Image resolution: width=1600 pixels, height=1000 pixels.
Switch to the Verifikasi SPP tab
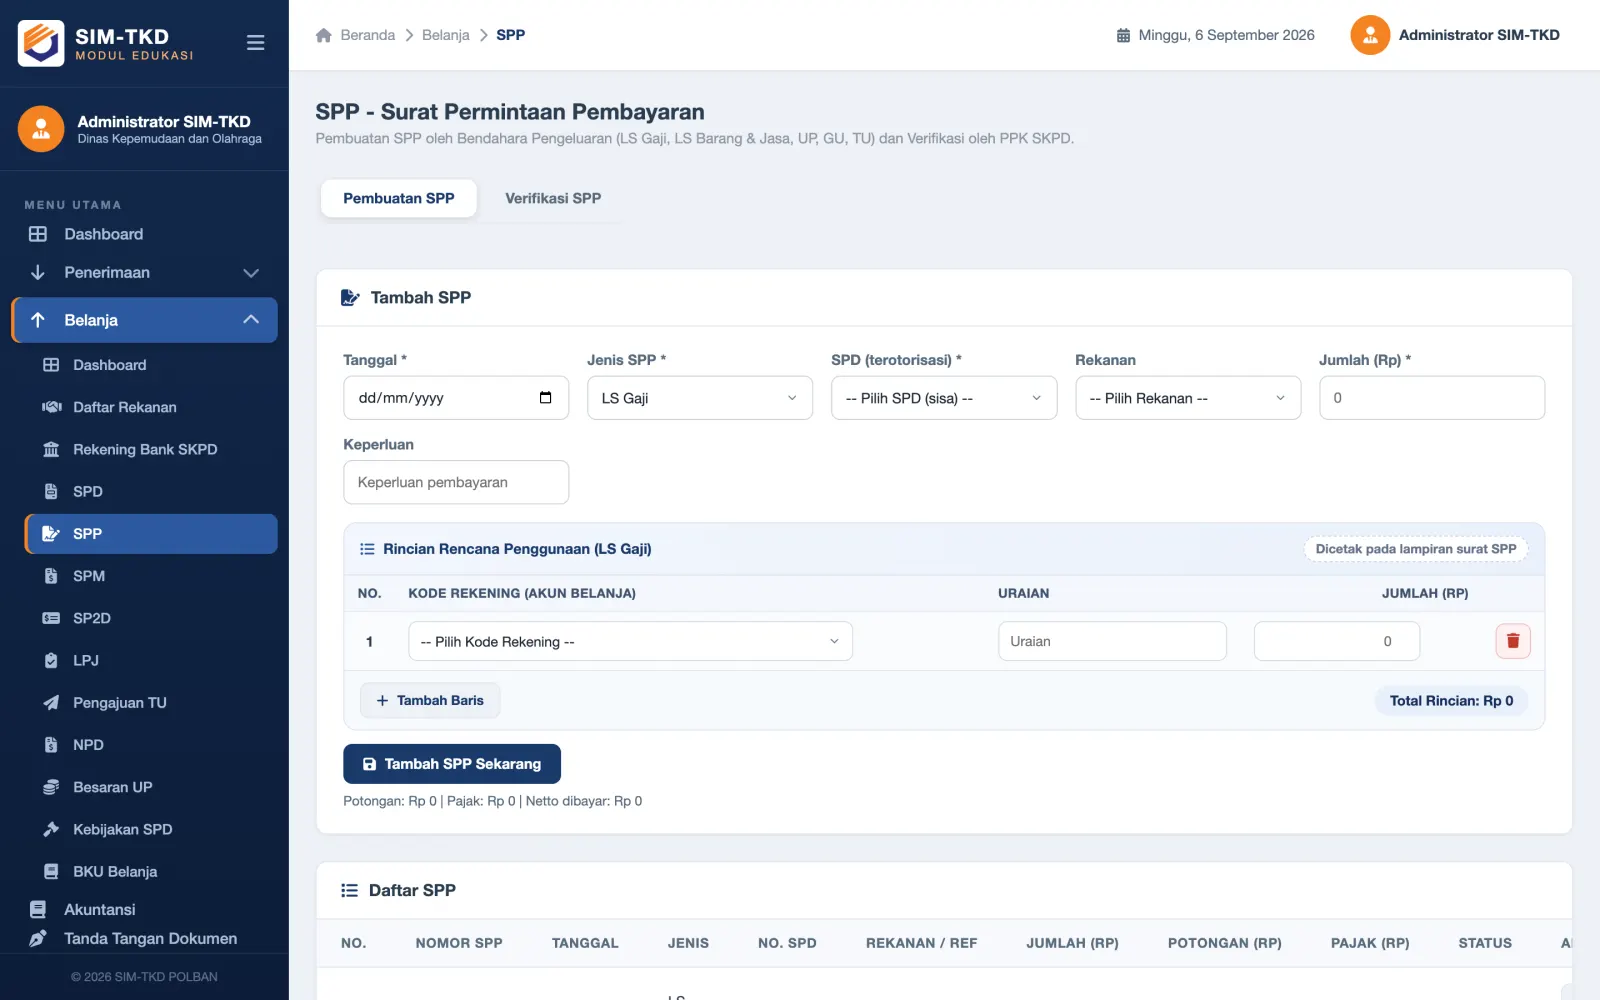point(553,198)
